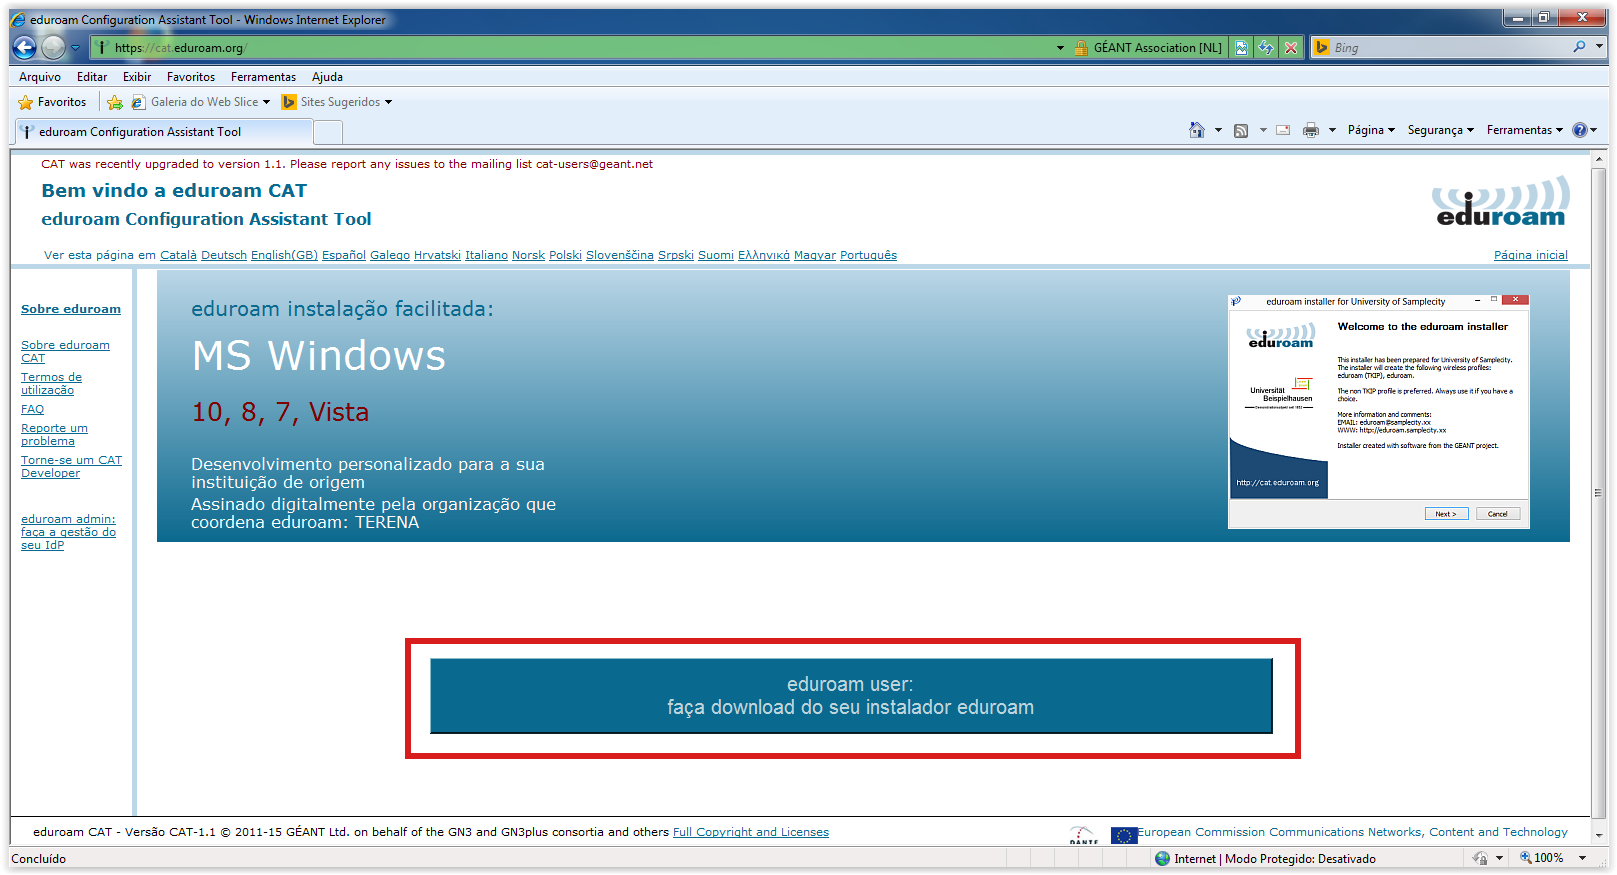The image size is (1617, 875).
Task: Click Reporte um problema link
Action: click(x=54, y=434)
